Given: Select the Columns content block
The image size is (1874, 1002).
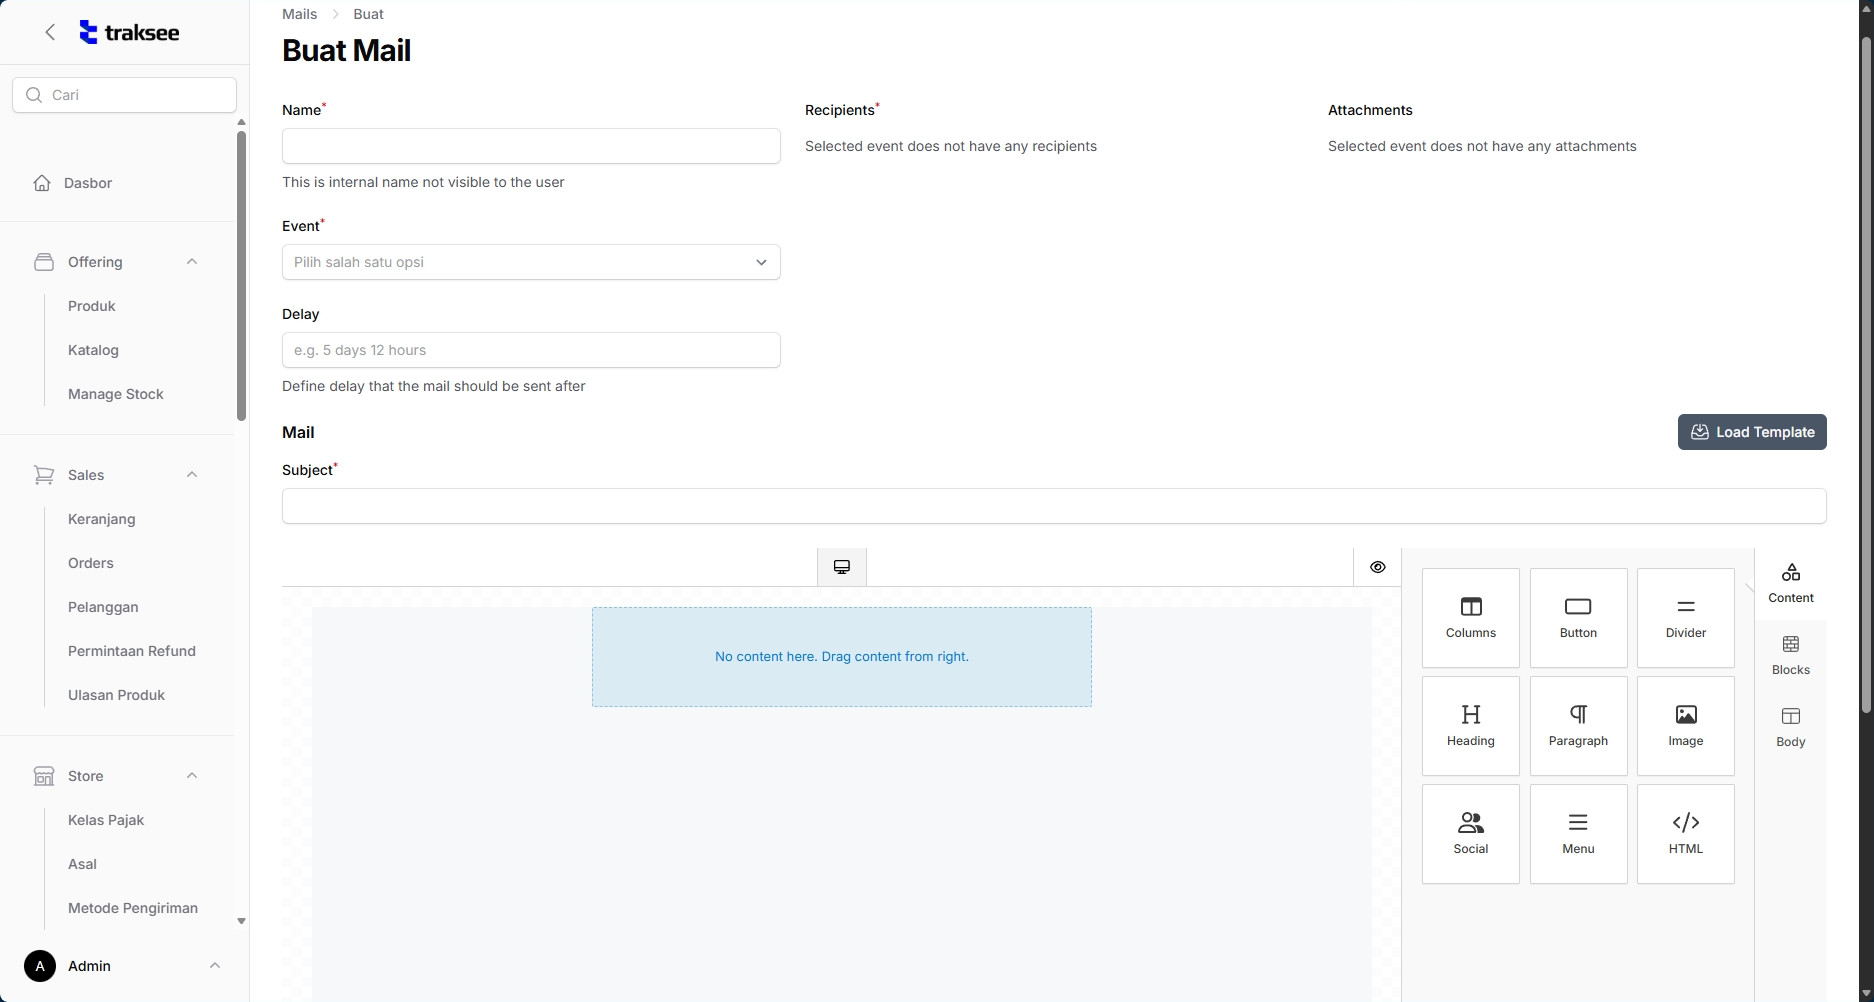Looking at the screenshot, I should click(x=1470, y=618).
